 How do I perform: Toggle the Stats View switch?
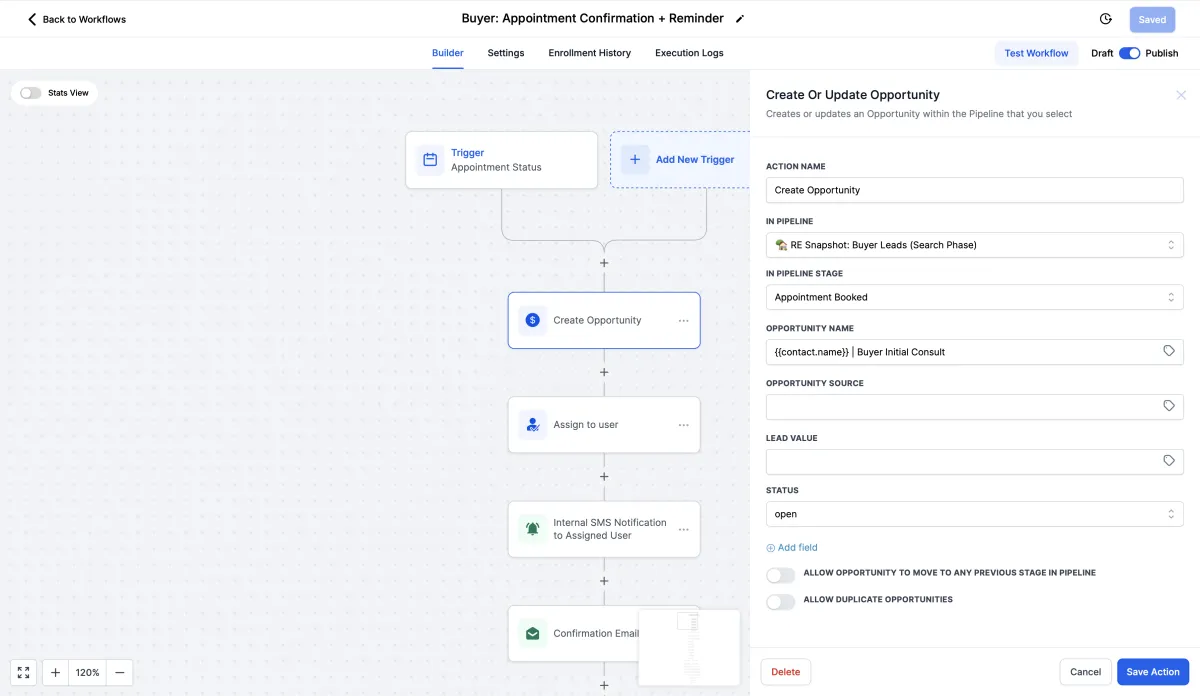pos(31,93)
